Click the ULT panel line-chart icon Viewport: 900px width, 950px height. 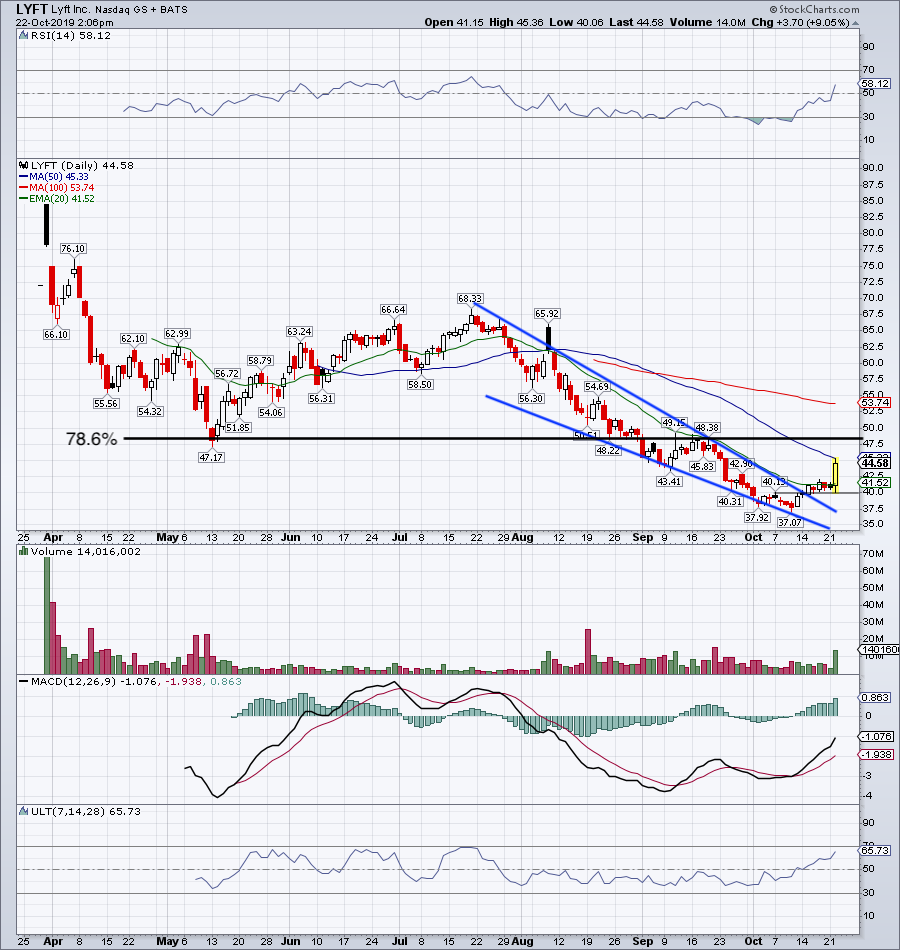pyautogui.click(x=23, y=811)
